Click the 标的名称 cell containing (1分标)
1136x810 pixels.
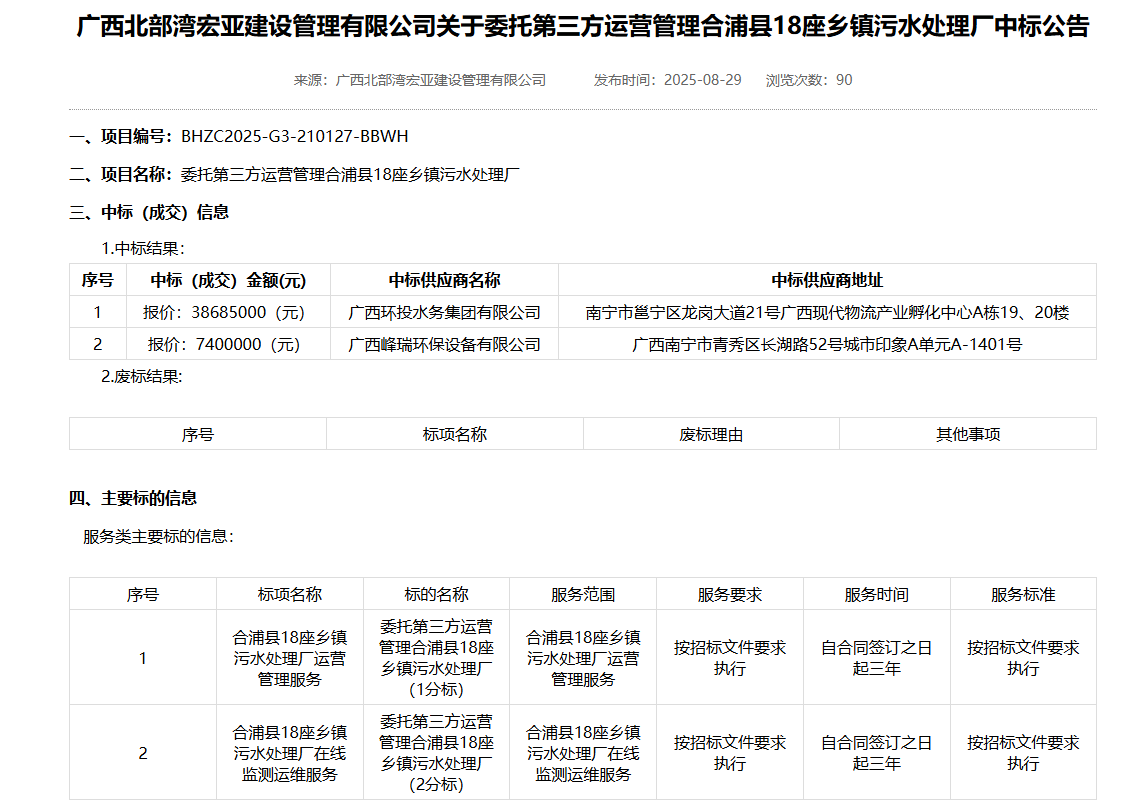[436, 658]
